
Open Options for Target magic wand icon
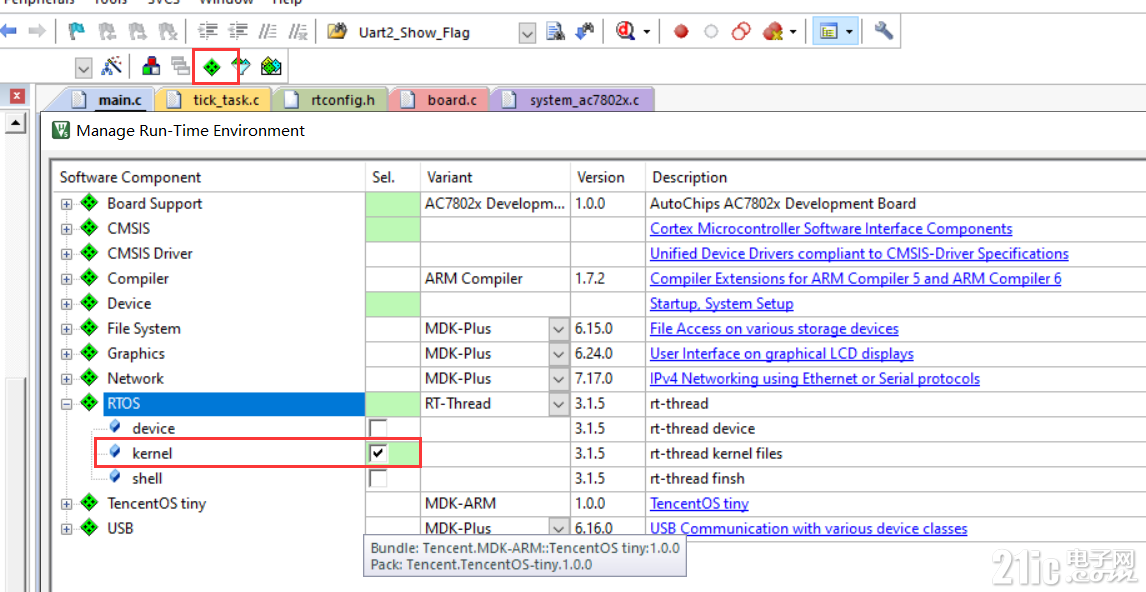point(111,67)
